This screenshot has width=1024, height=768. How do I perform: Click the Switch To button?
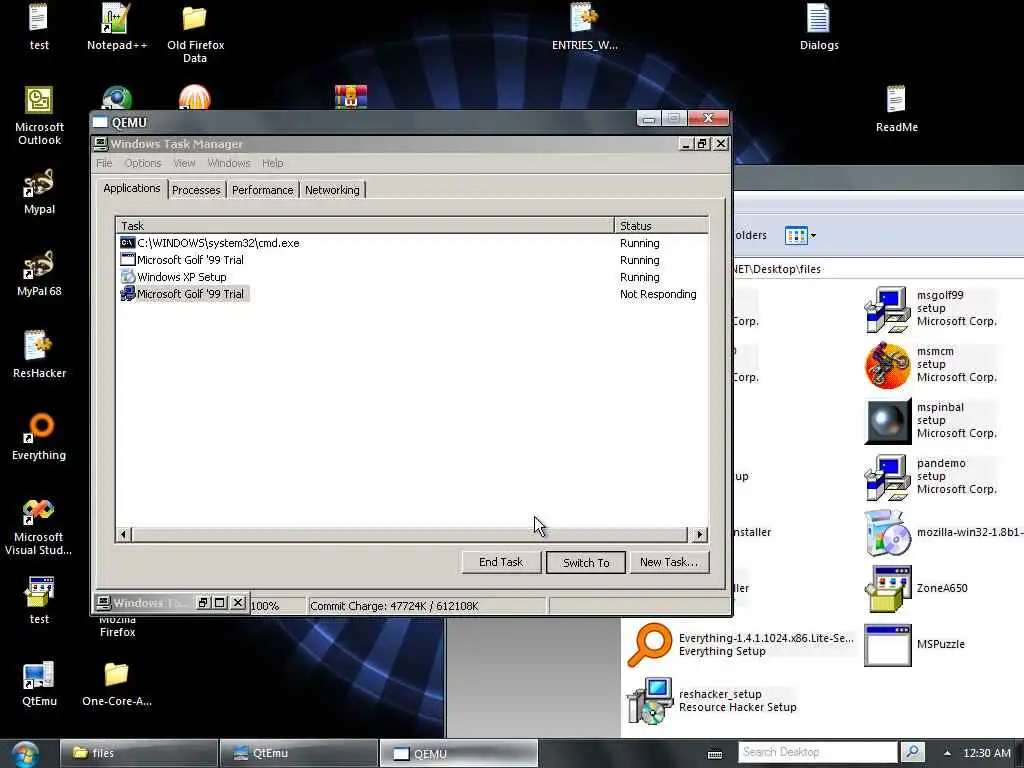tap(586, 562)
